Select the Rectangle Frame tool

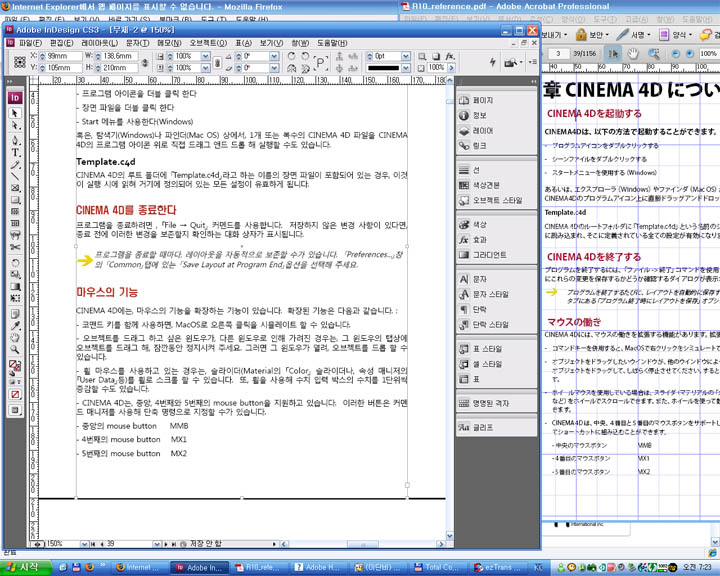[x=15, y=188]
